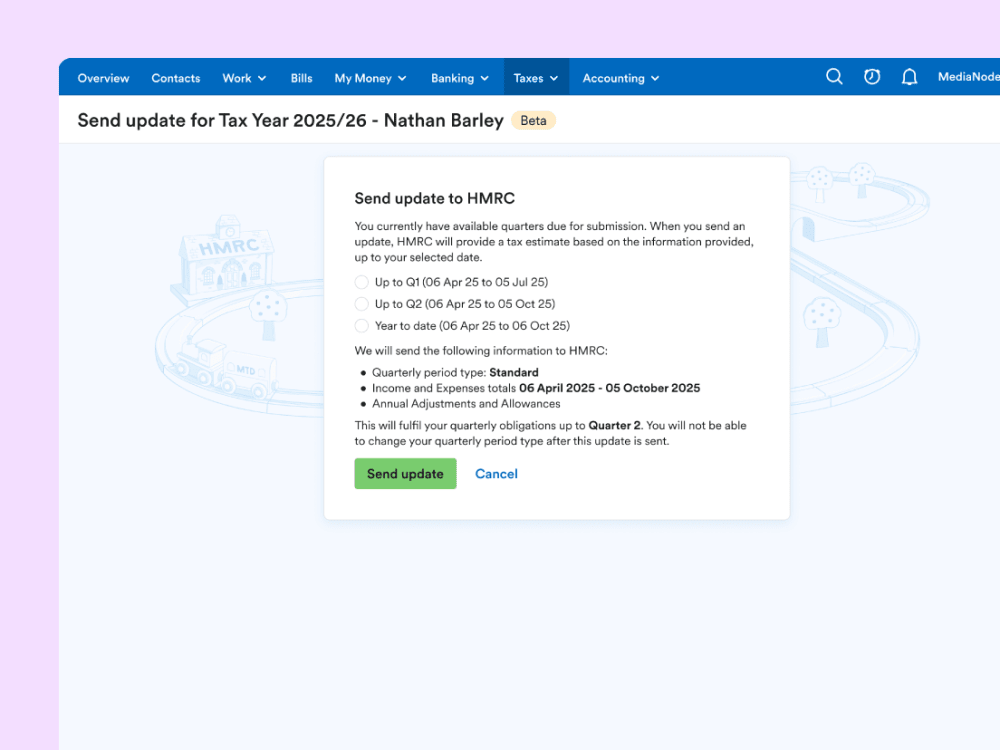
Task: Open the alarm clock timer icon
Action: click(872, 77)
